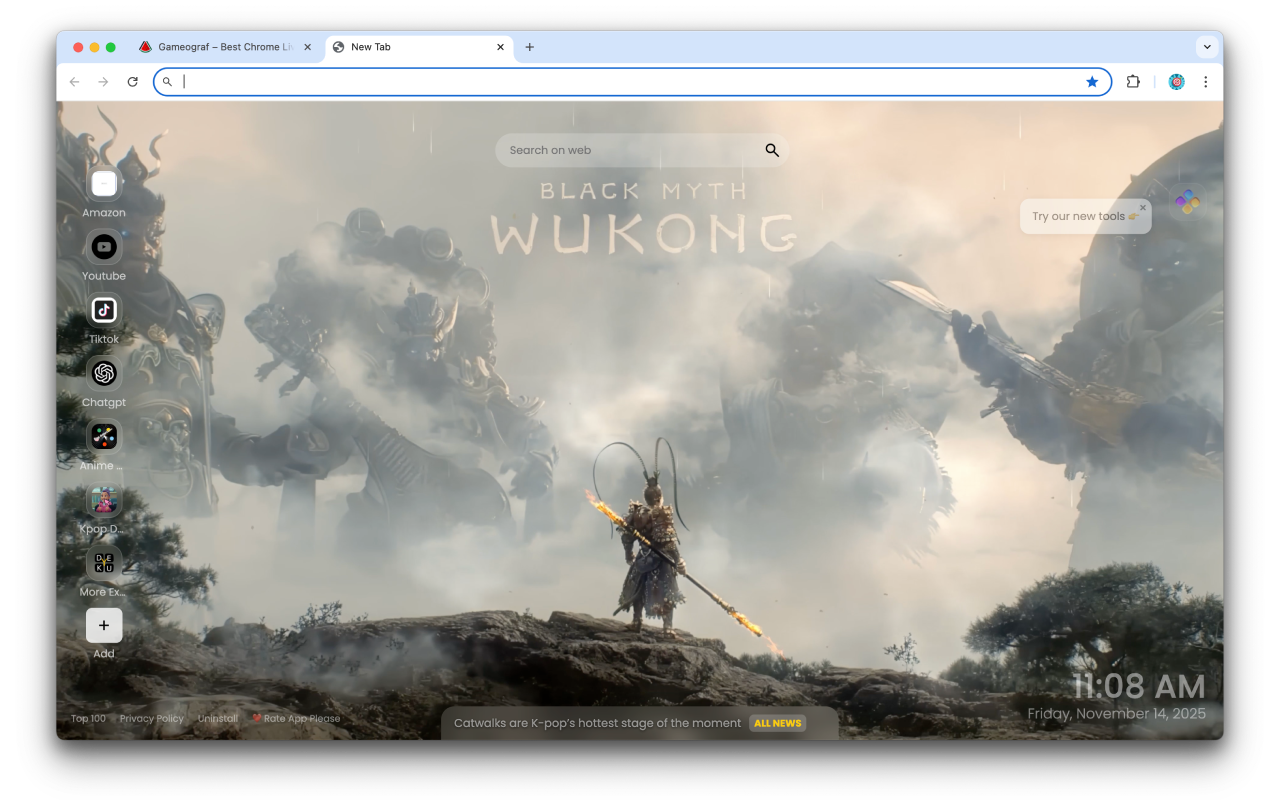Close the New Tab tab
Image resolution: width=1280 pixels, height=800 pixels.
coord(500,47)
